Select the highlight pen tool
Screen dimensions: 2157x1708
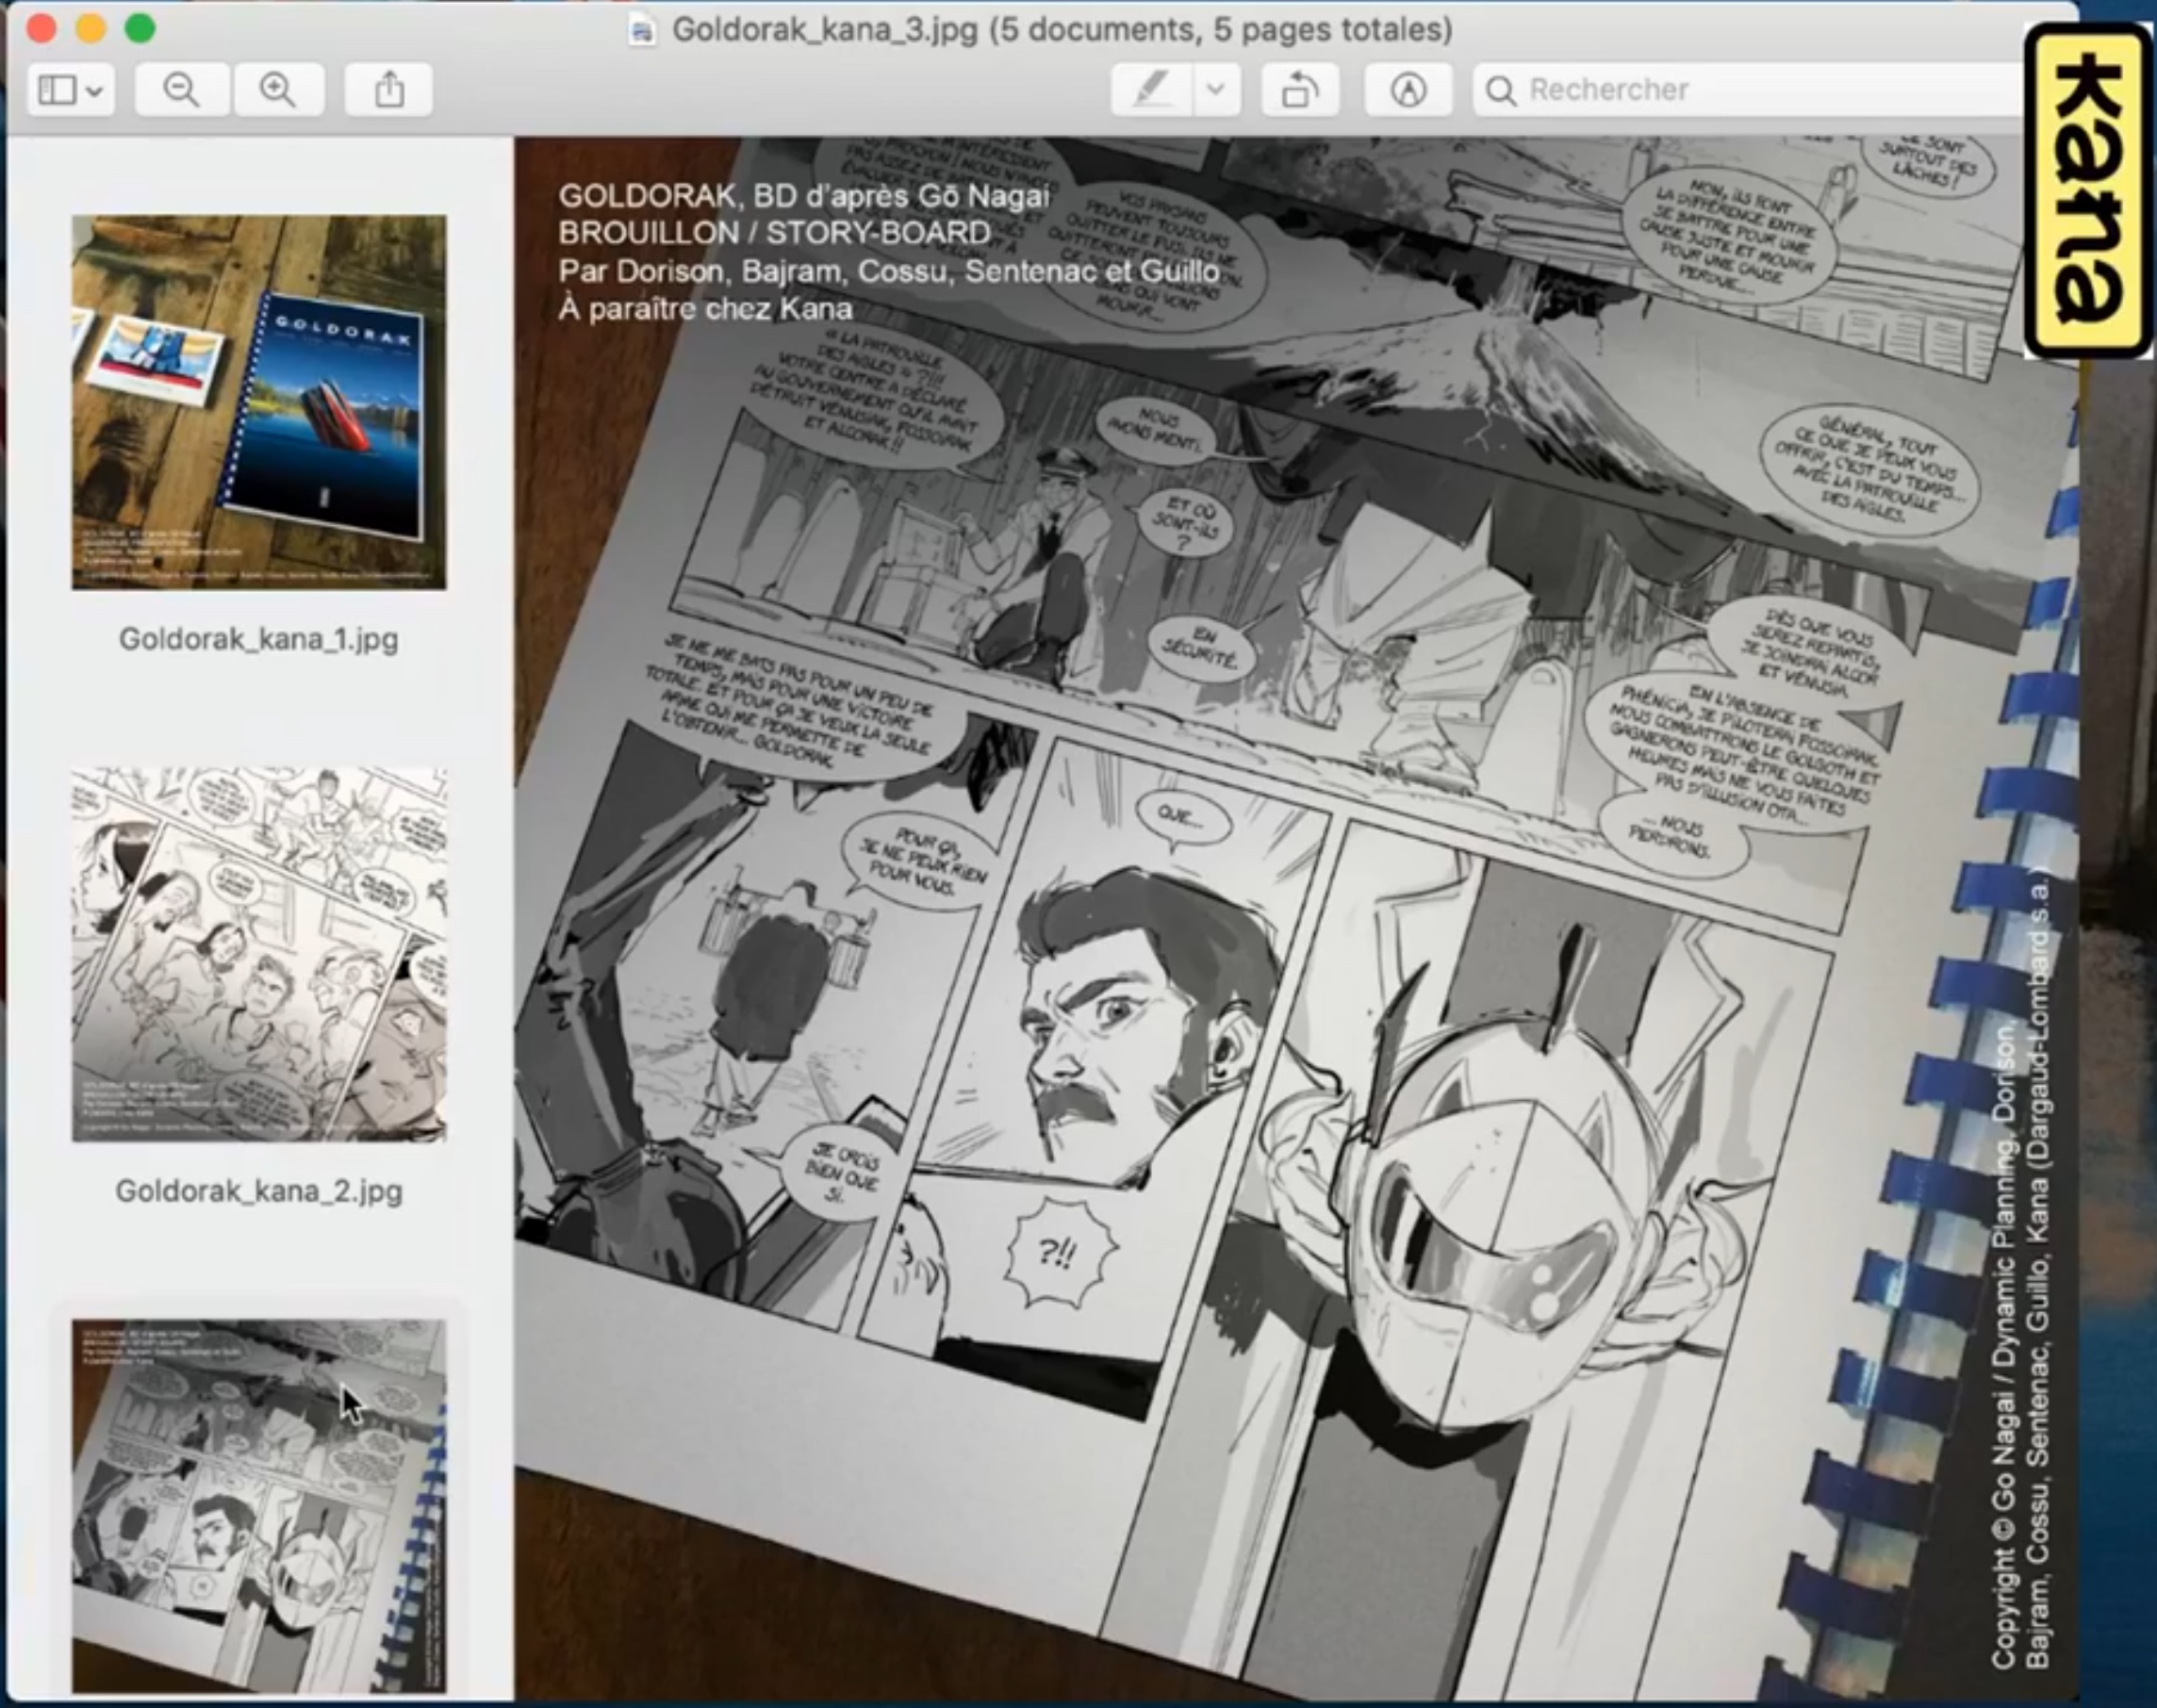(x=1152, y=90)
